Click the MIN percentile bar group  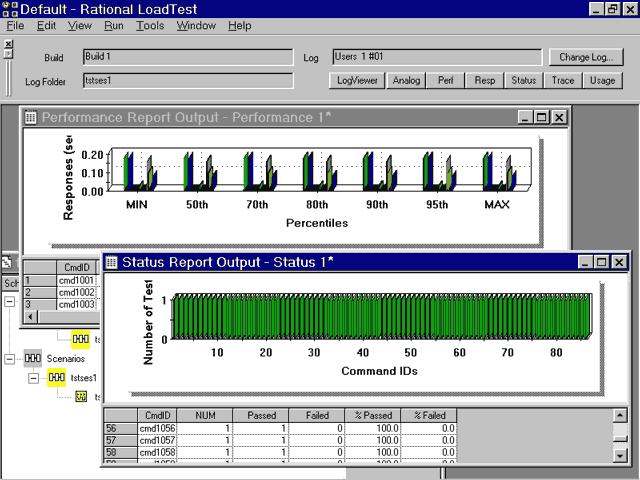(x=140, y=171)
